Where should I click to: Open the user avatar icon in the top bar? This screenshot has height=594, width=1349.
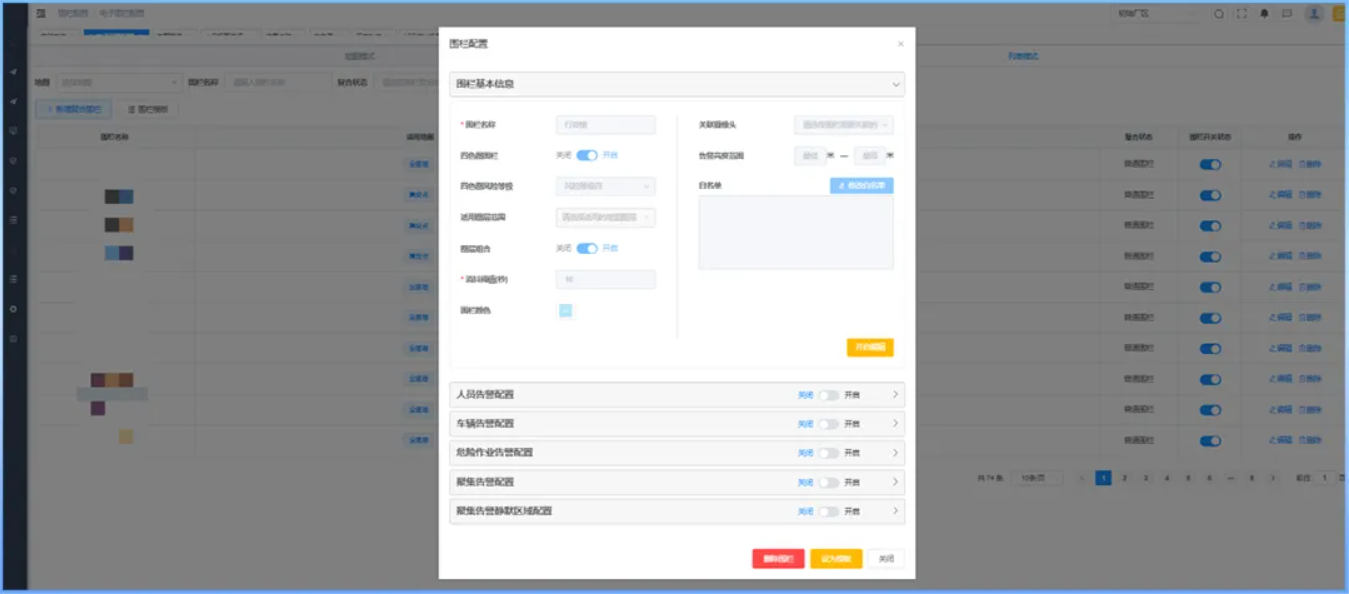click(1314, 14)
